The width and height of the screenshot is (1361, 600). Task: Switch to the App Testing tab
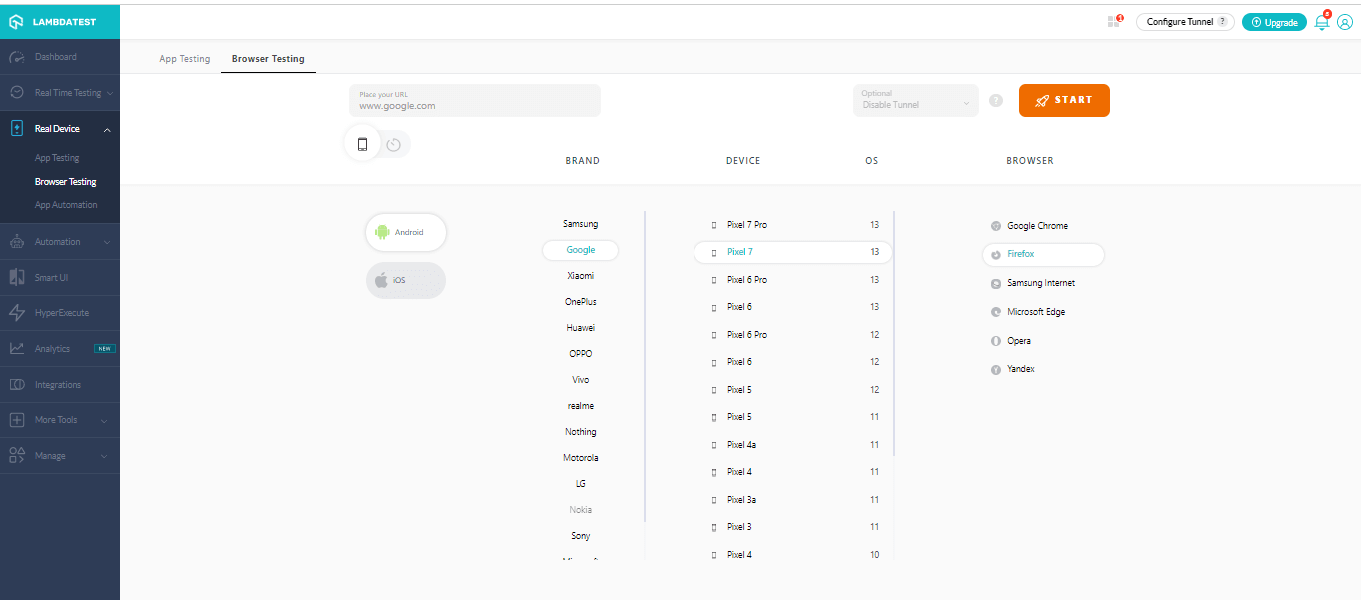click(185, 59)
